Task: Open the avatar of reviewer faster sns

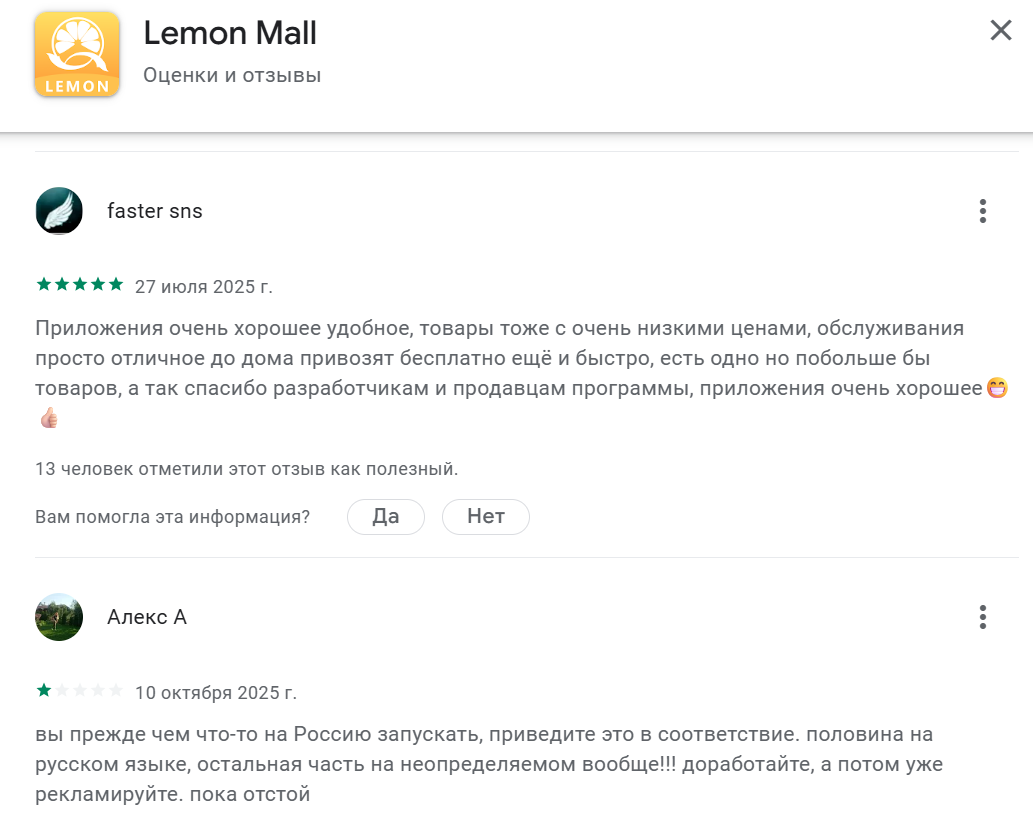Action: coord(59,211)
